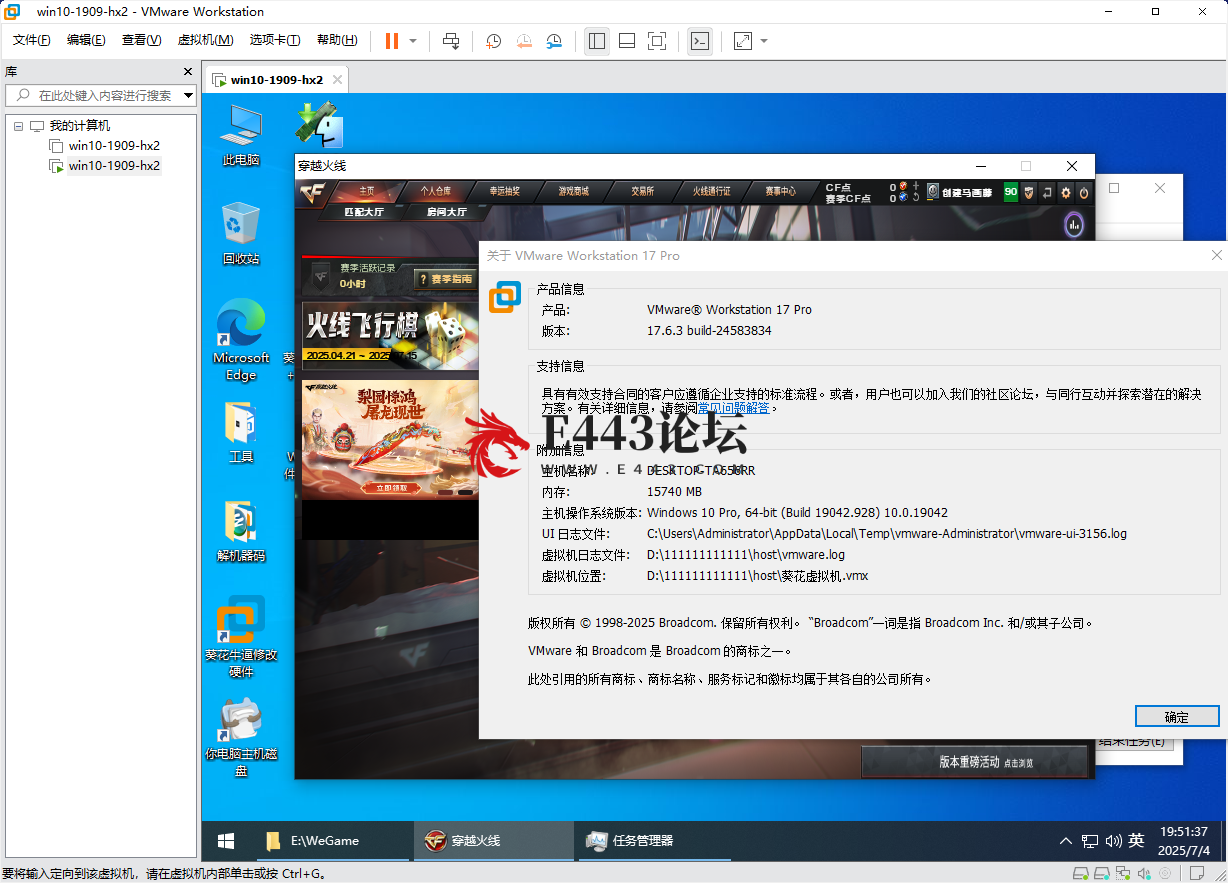Close the win10-1909-hx2 tab

(x=338, y=80)
